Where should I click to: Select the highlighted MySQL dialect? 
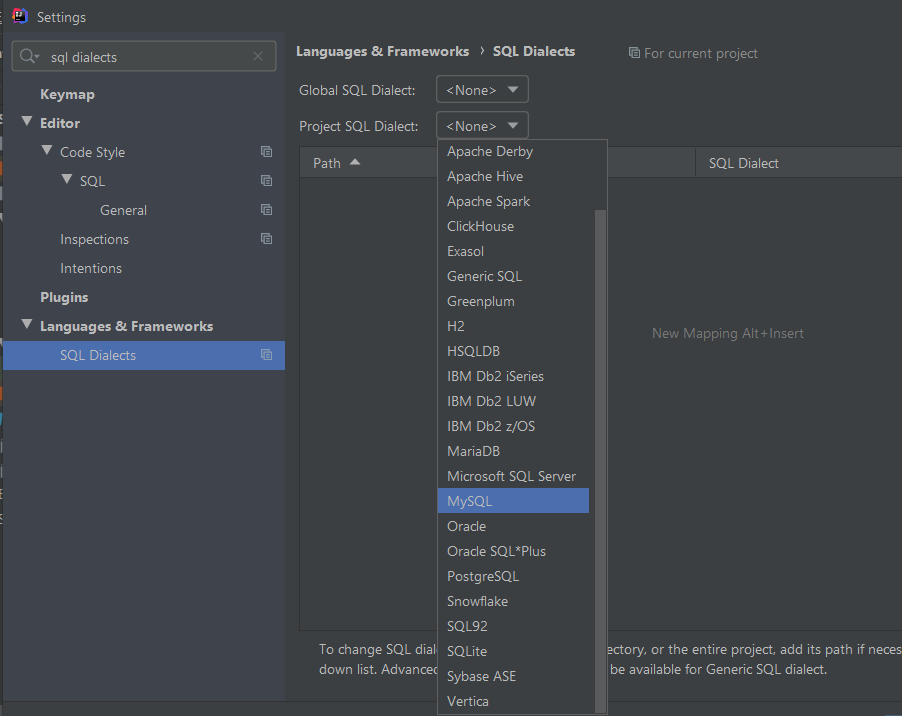(513, 501)
